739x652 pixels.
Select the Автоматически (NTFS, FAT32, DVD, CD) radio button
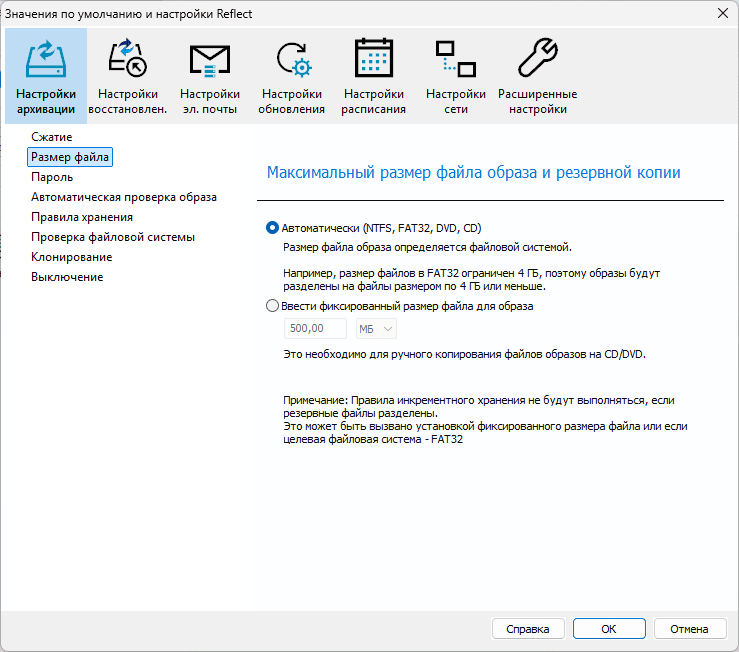click(272, 228)
